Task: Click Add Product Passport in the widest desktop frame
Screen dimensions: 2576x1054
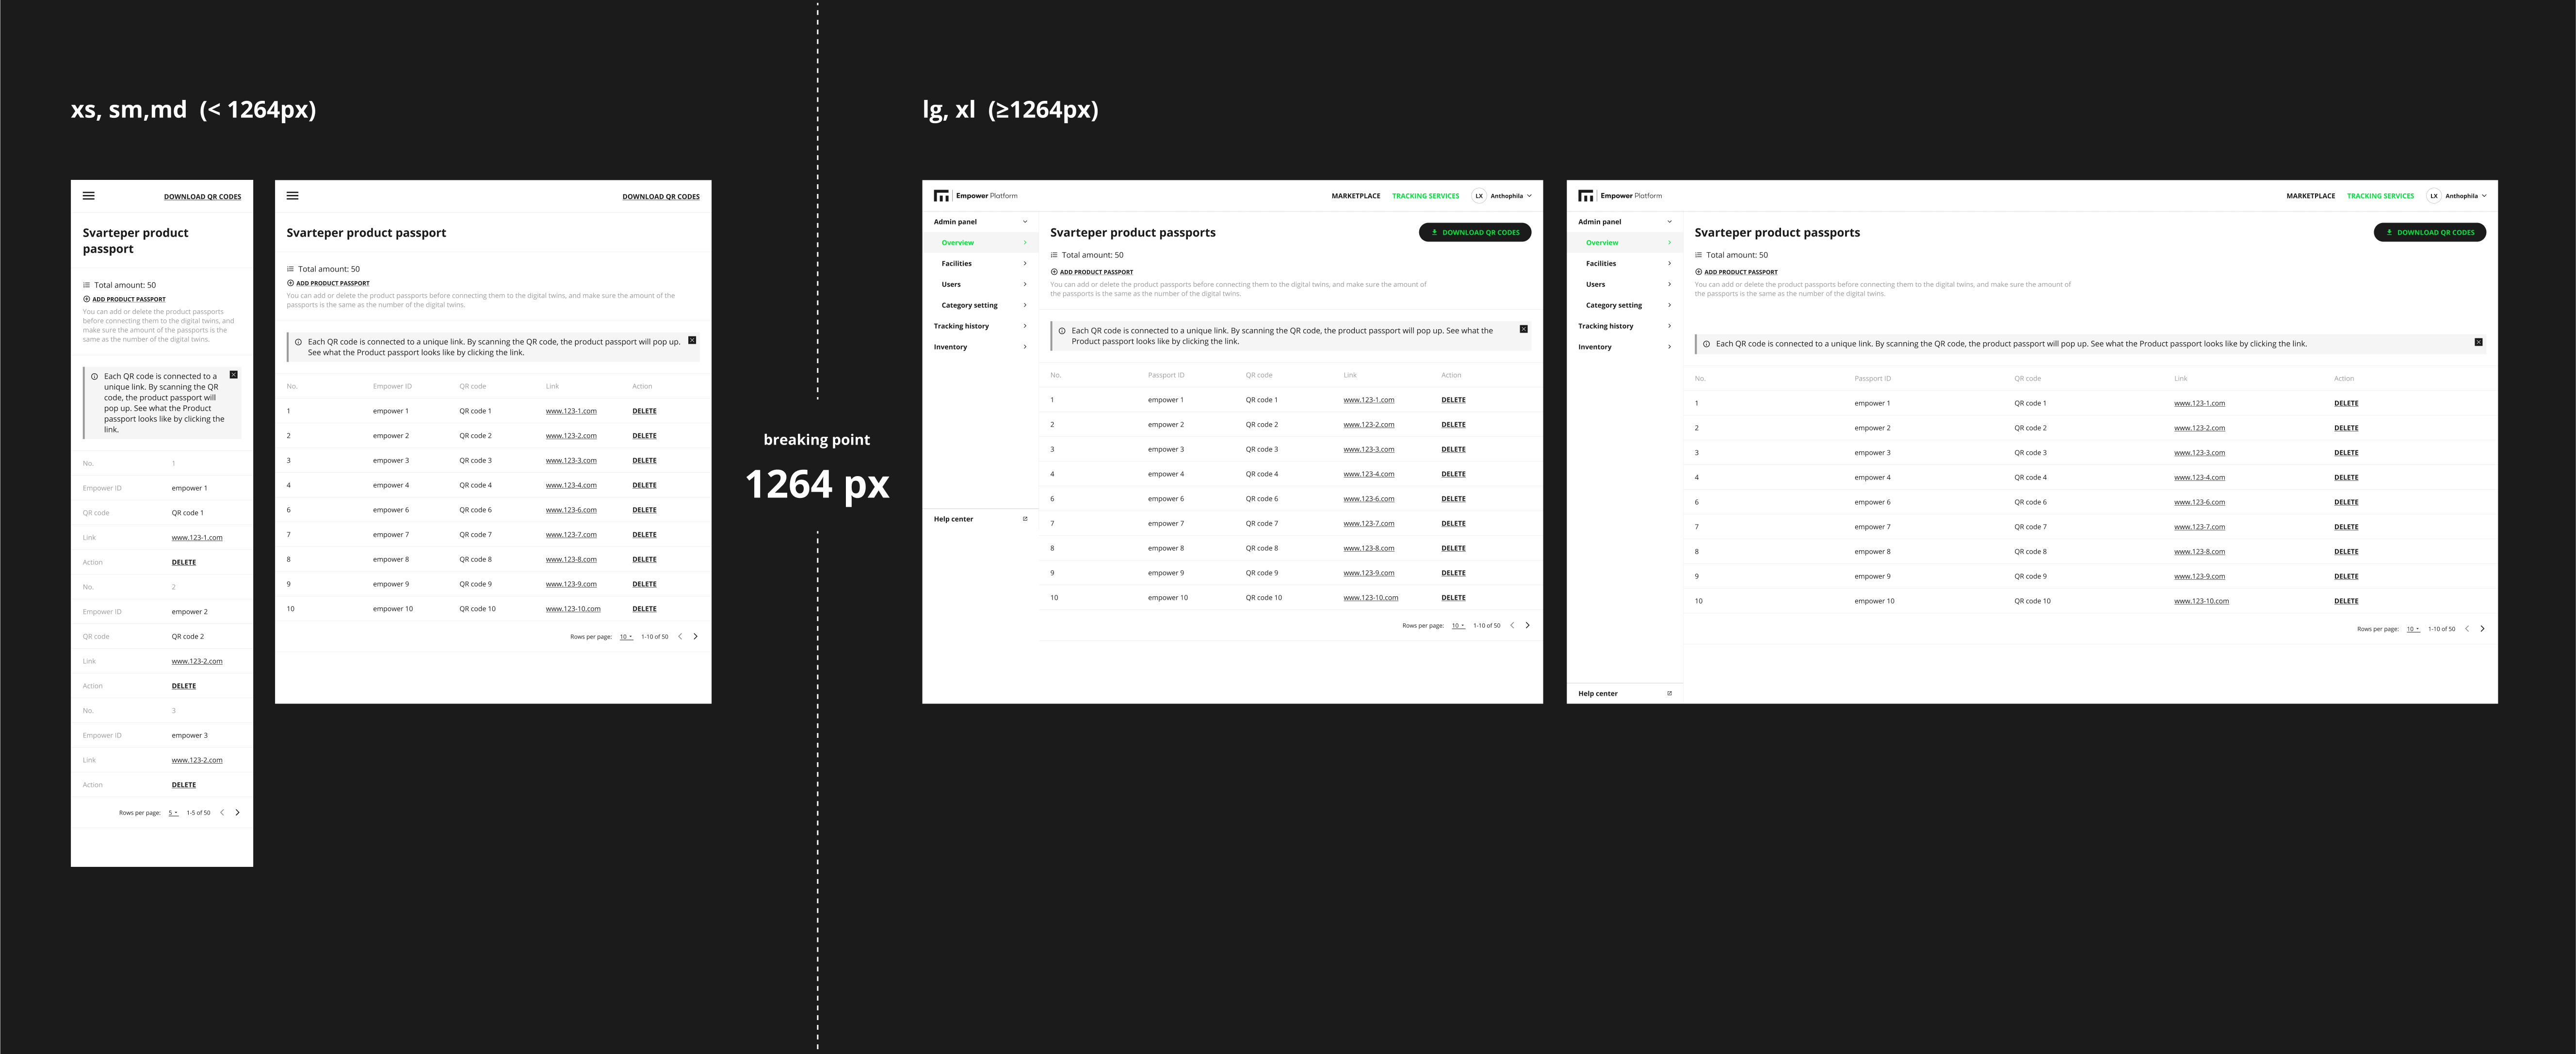Action: 1736,272
